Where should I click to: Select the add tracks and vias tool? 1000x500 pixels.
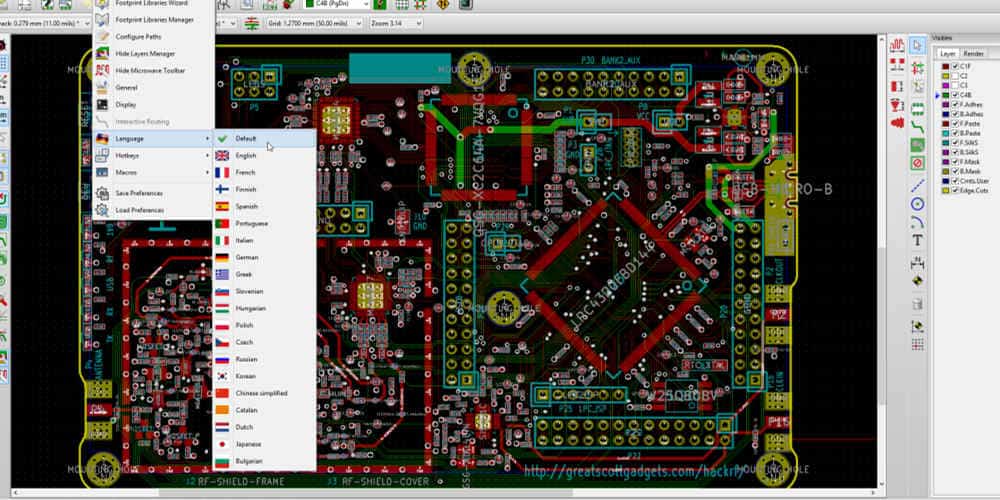(917, 126)
